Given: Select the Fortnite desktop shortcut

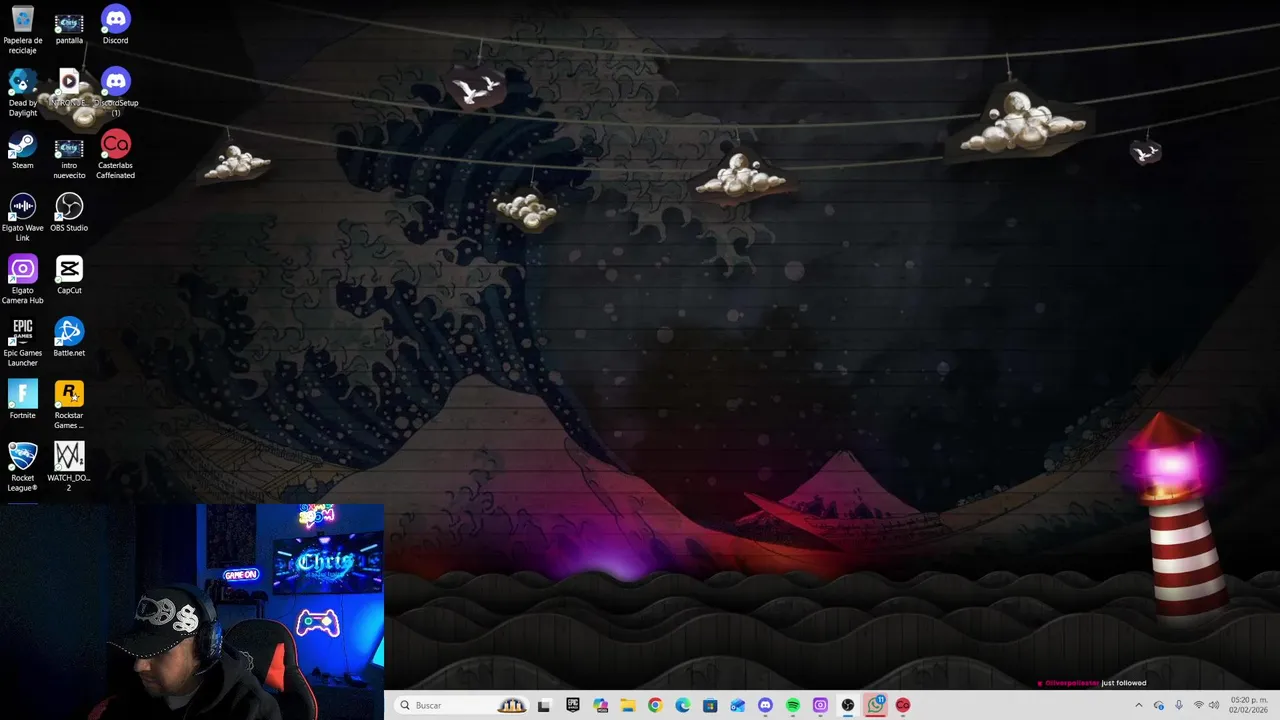Looking at the screenshot, I should tap(22, 400).
